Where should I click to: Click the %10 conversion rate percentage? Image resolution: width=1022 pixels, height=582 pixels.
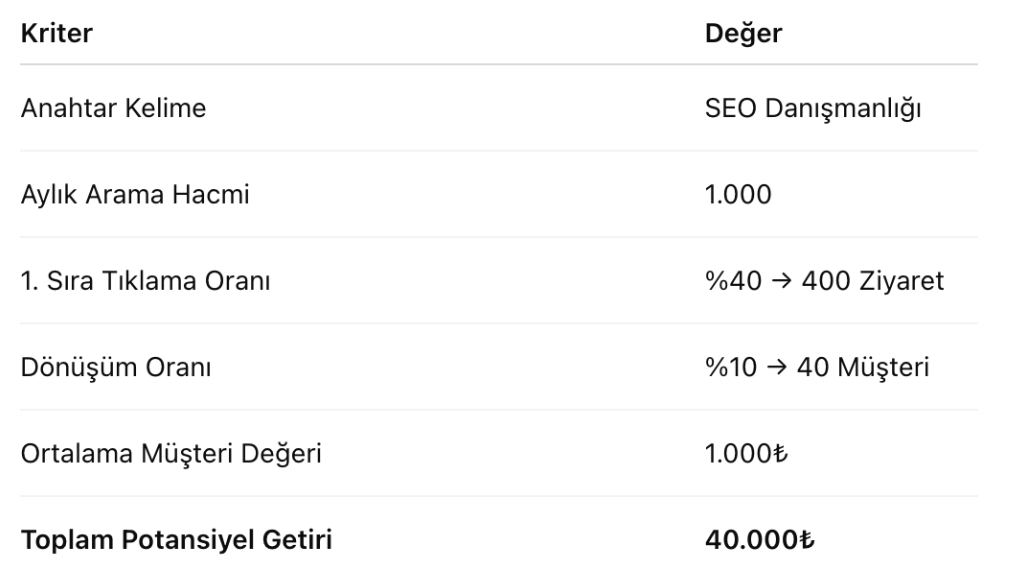(x=728, y=368)
